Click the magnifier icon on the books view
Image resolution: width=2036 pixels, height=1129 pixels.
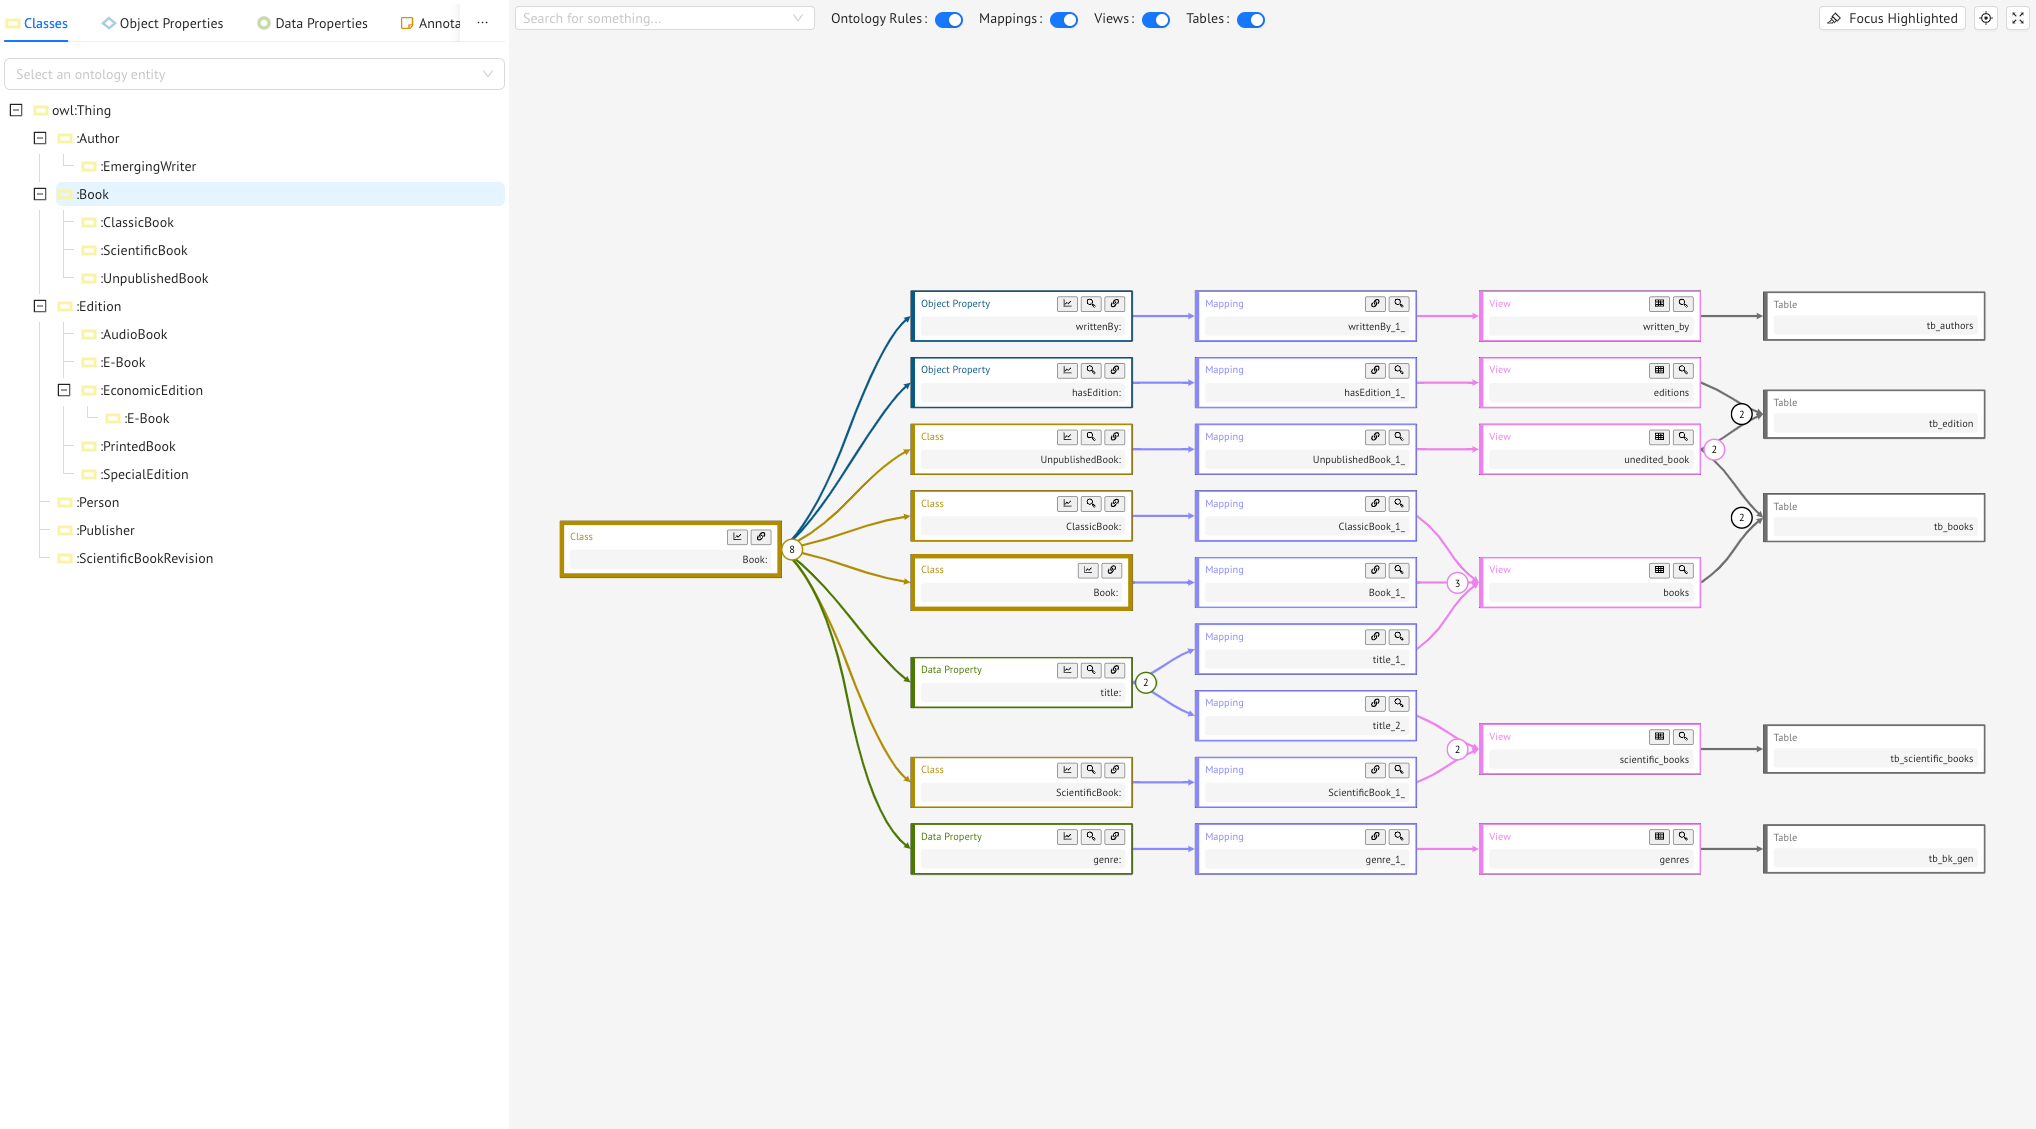(1683, 570)
